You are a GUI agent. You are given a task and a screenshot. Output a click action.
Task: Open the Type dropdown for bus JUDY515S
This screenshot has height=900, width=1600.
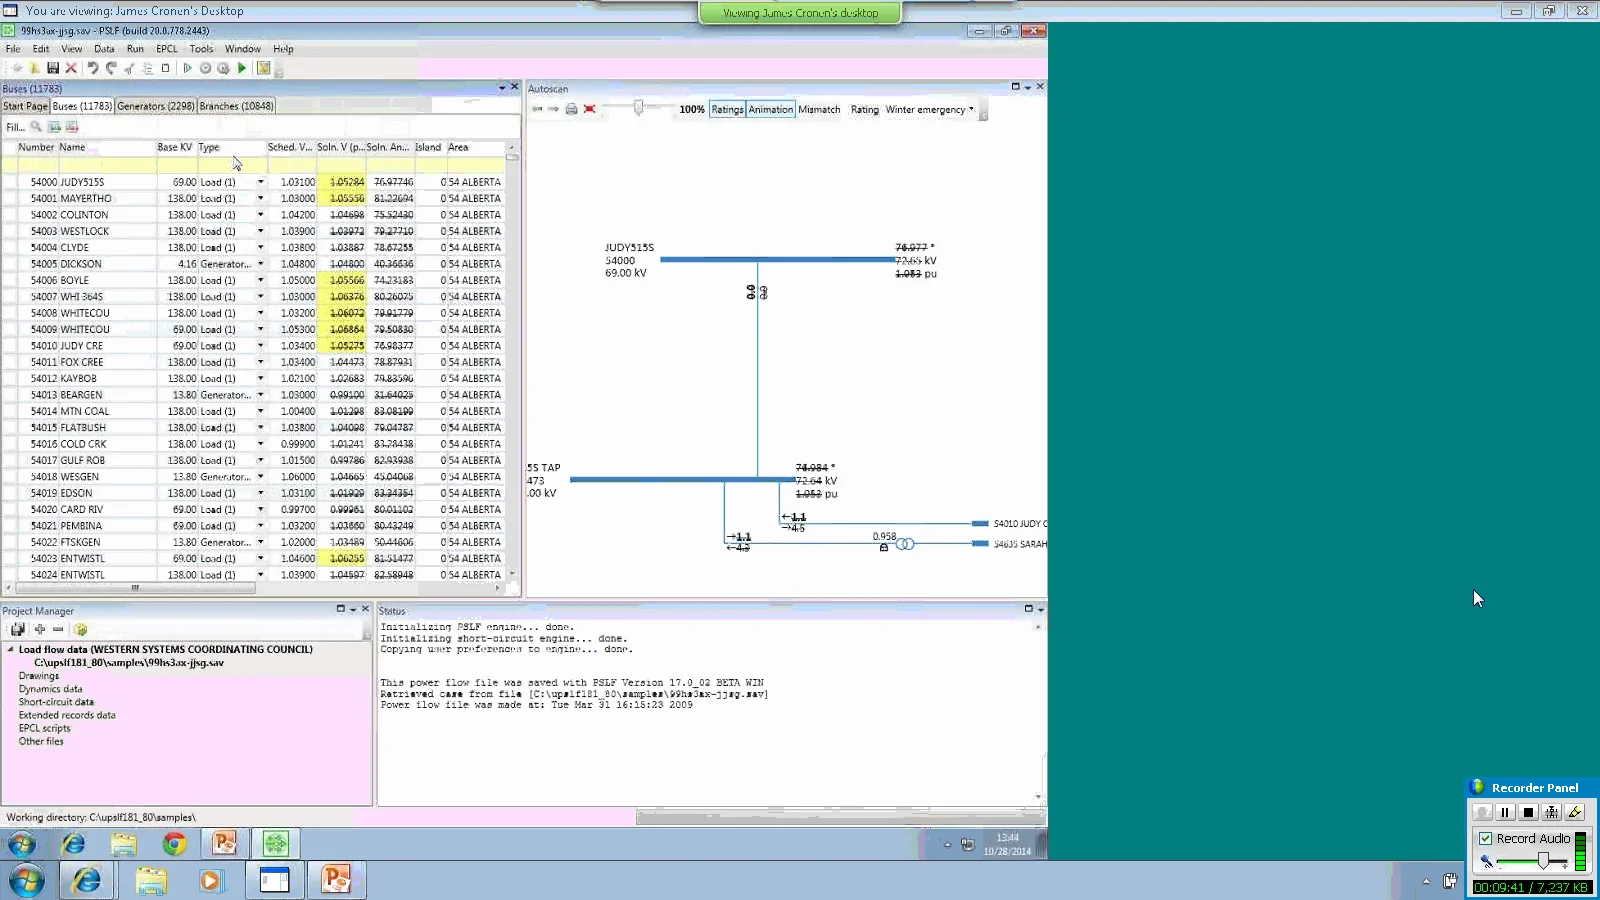click(259, 182)
